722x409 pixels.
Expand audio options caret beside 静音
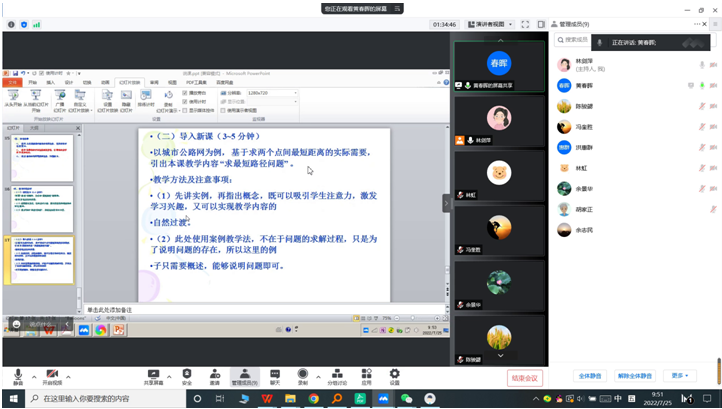point(34,377)
